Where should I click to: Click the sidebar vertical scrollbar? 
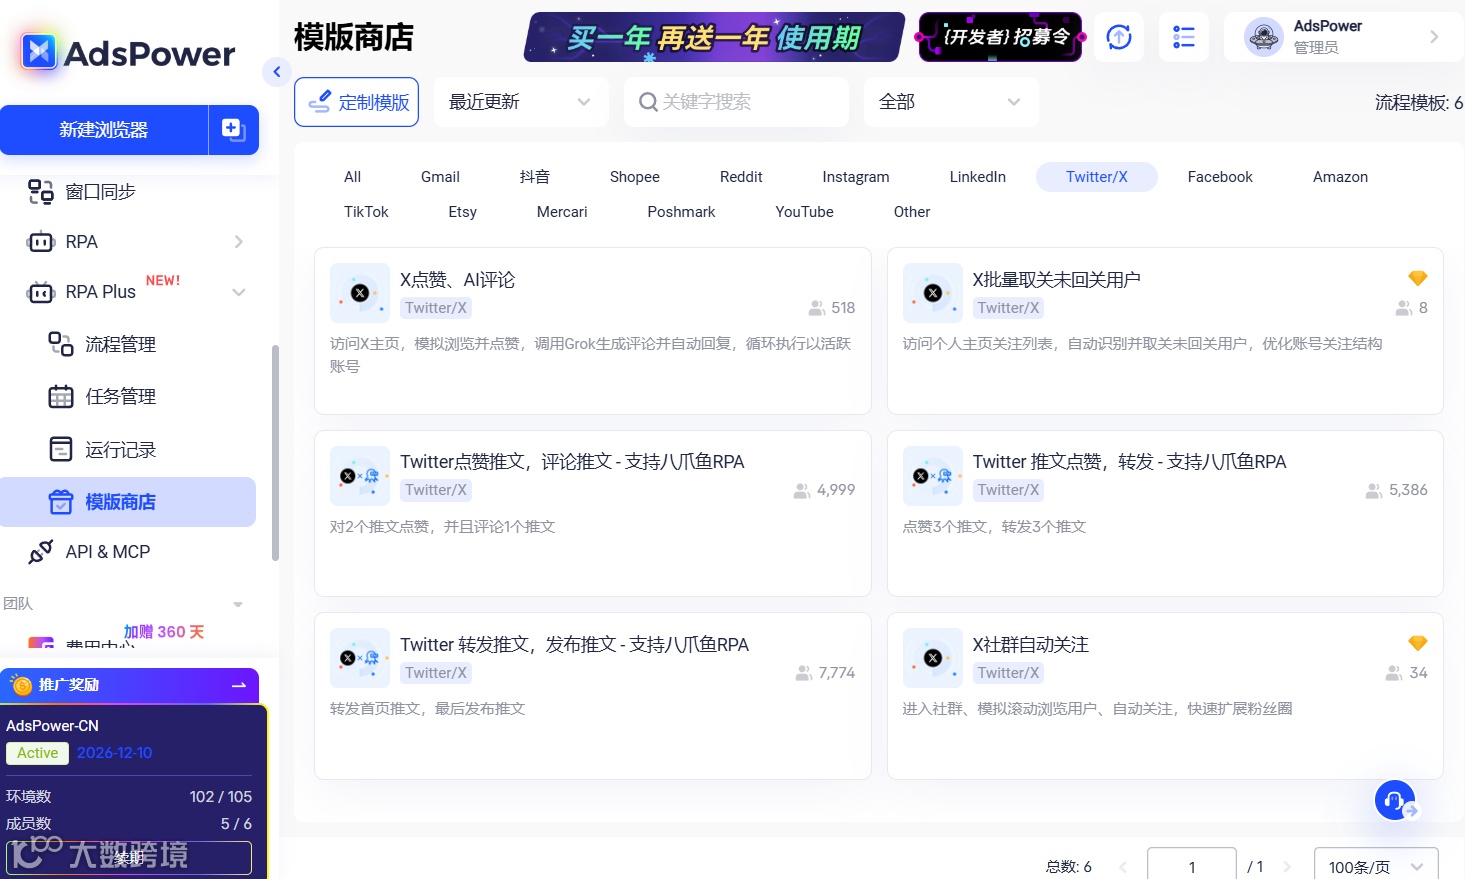(x=275, y=453)
